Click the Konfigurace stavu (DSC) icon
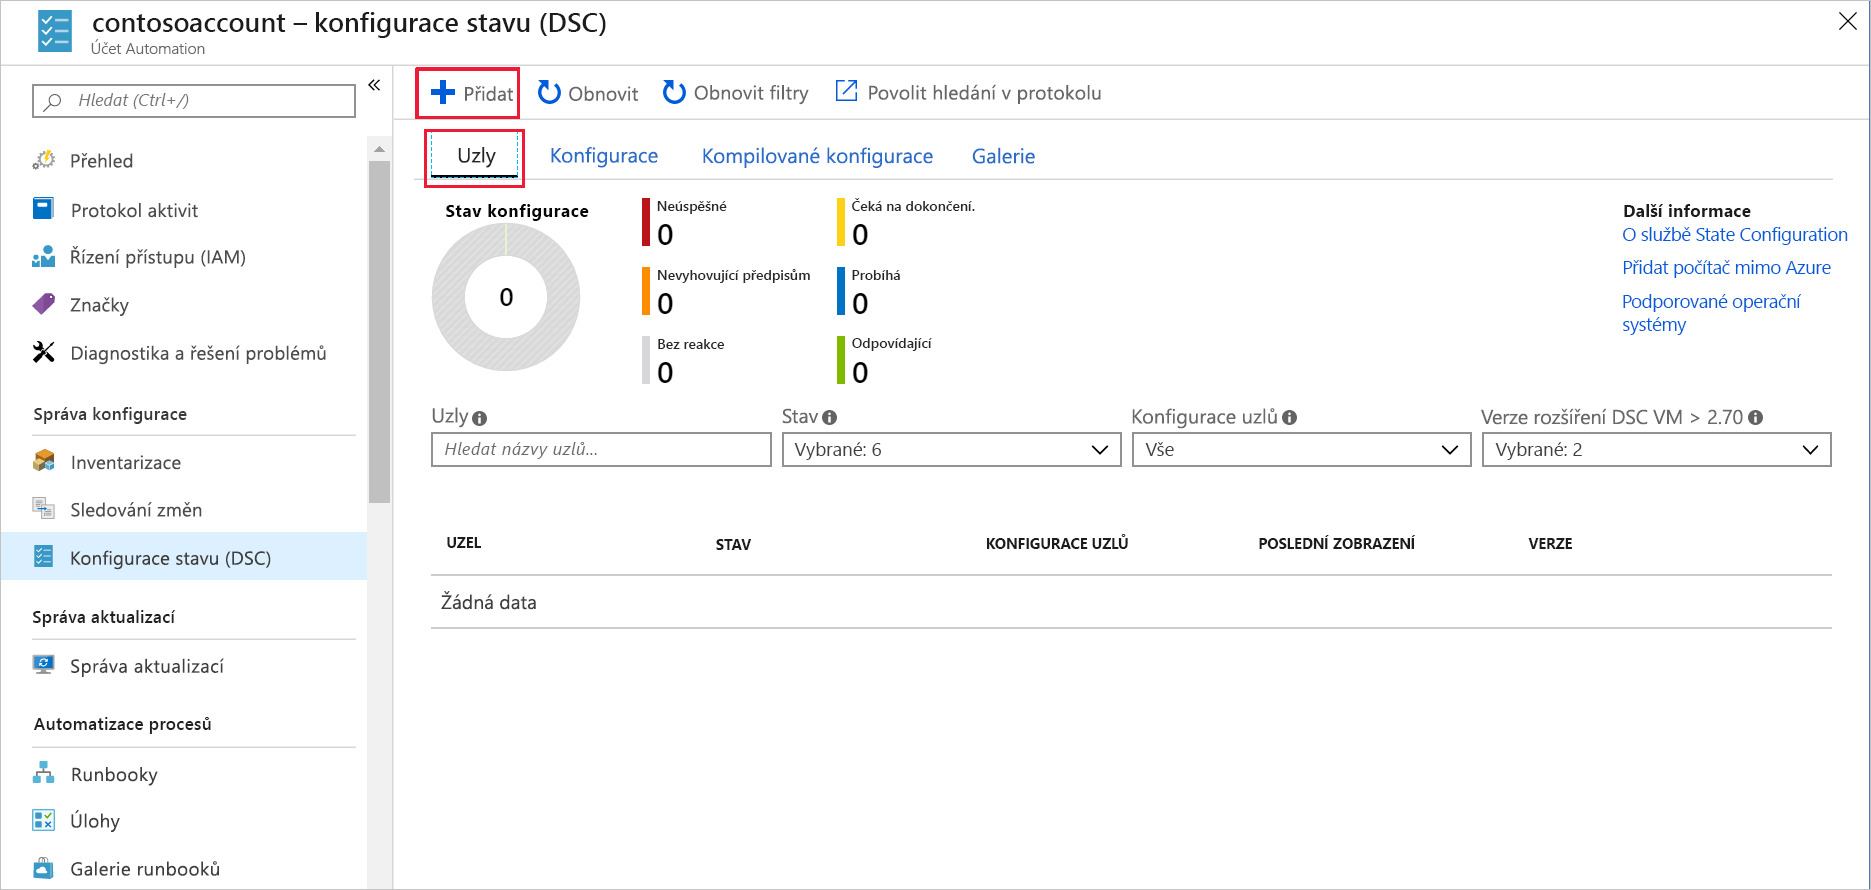1871x890 pixels. (43, 557)
